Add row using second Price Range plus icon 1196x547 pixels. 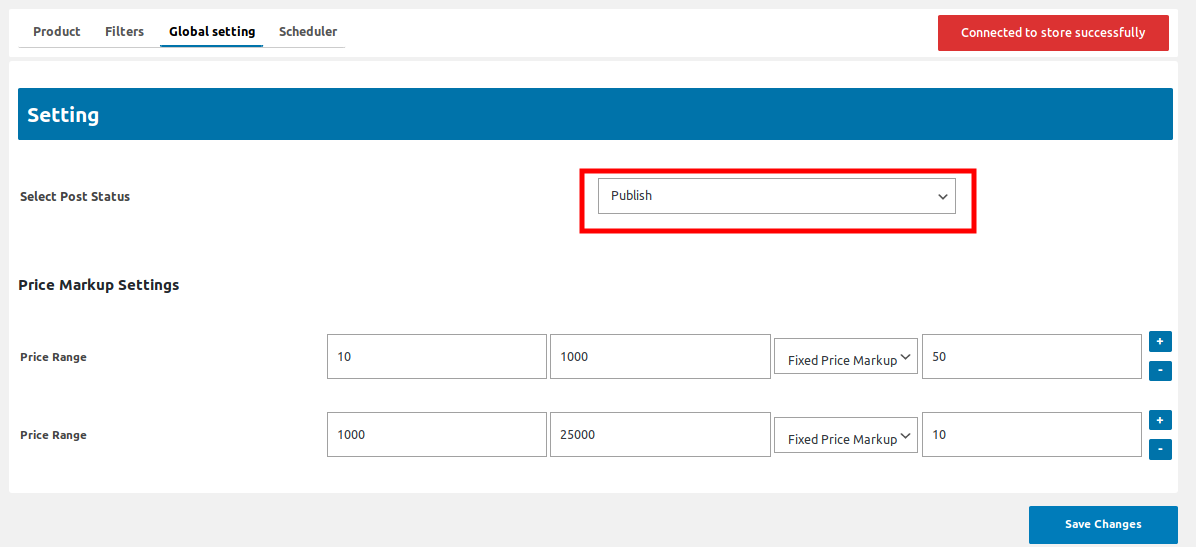(x=1160, y=420)
